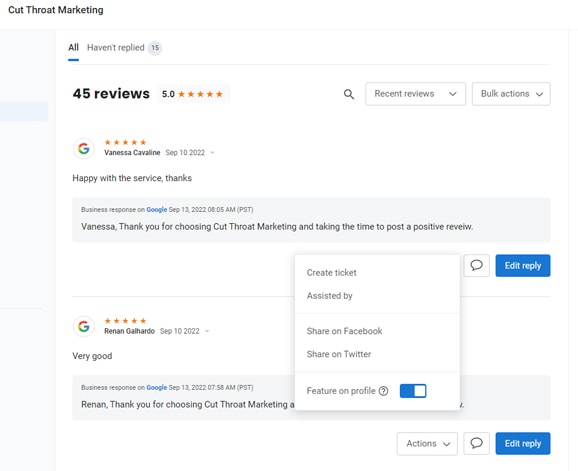Image resolution: width=578 pixels, height=471 pixels.
Task: Click the Cut Throat Marketing title
Action: [x=56, y=10]
